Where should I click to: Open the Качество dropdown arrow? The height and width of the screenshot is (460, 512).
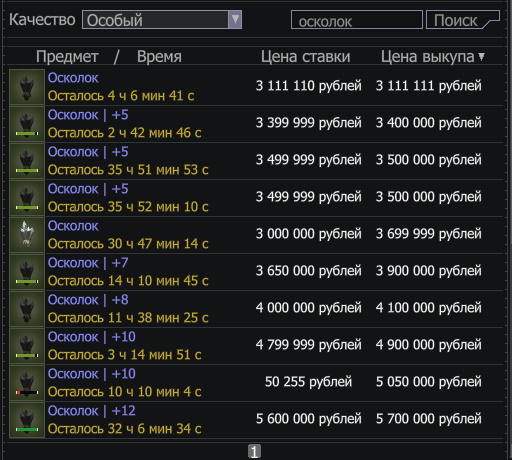235,20
